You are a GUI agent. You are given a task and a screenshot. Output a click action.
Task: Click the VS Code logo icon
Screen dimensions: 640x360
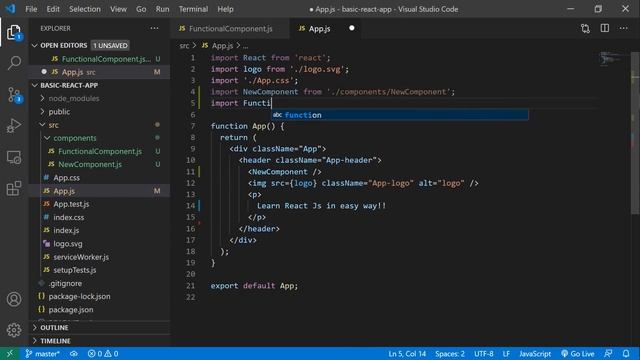pyautogui.click(x=10, y=9)
